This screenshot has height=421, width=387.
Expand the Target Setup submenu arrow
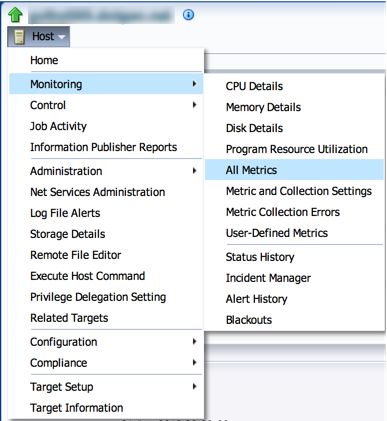[194, 387]
